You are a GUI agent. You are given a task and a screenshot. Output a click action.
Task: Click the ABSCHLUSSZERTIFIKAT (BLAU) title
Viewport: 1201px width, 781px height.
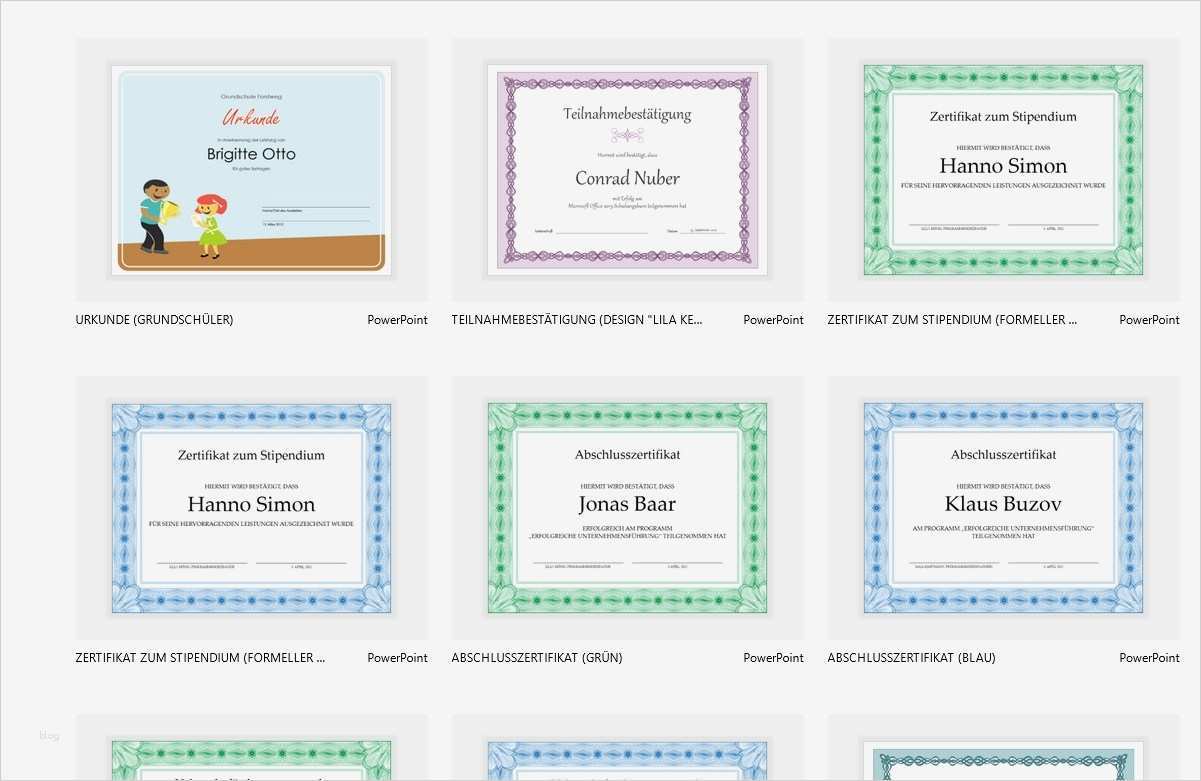pyautogui.click(x=912, y=658)
